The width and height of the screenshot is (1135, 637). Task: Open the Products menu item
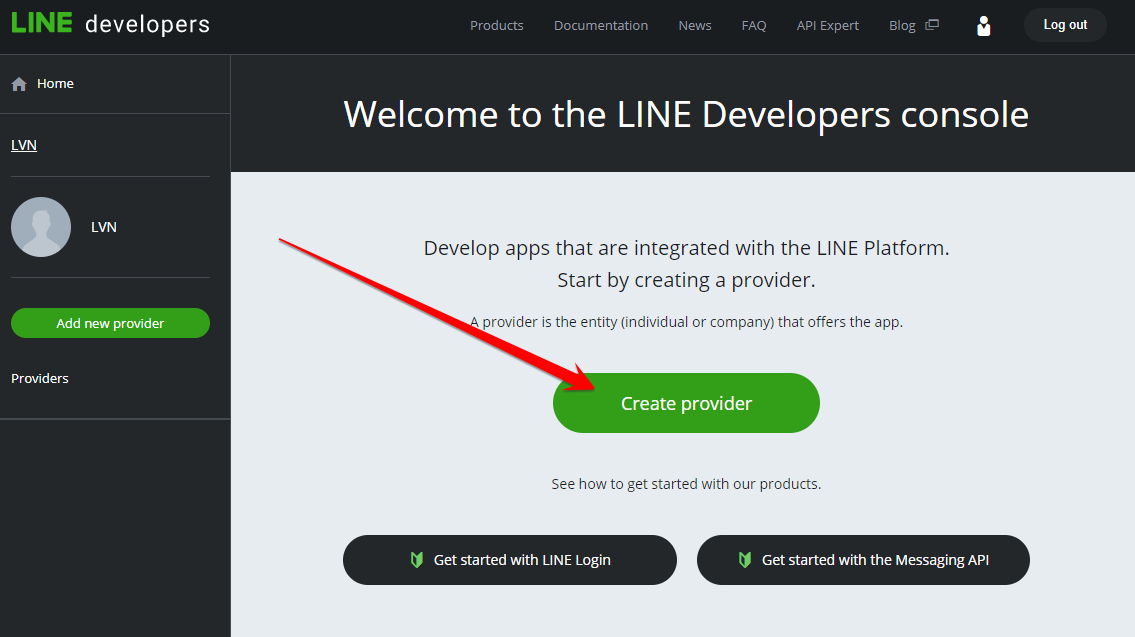pyautogui.click(x=497, y=25)
